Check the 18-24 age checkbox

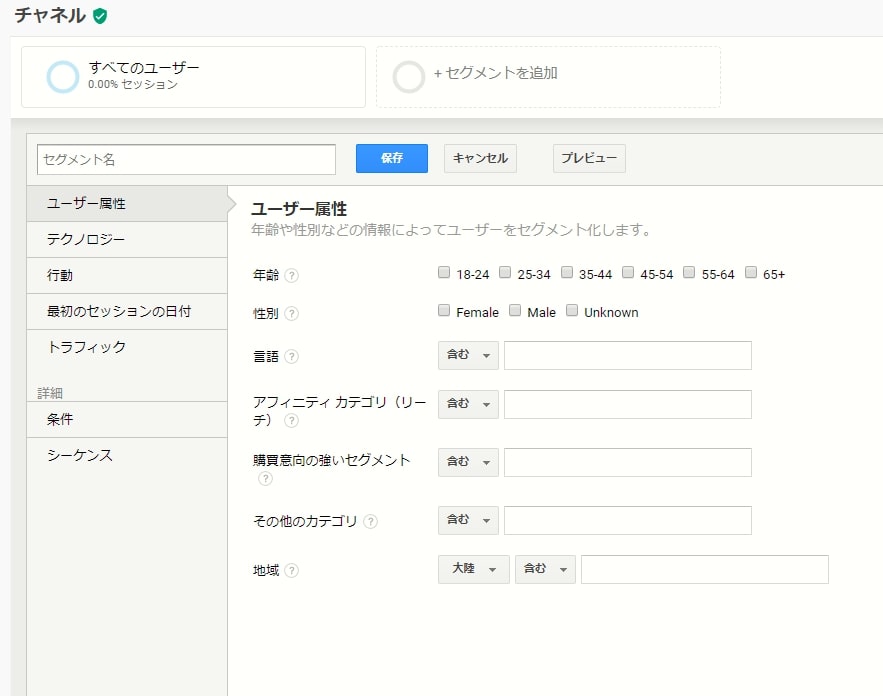point(444,273)
